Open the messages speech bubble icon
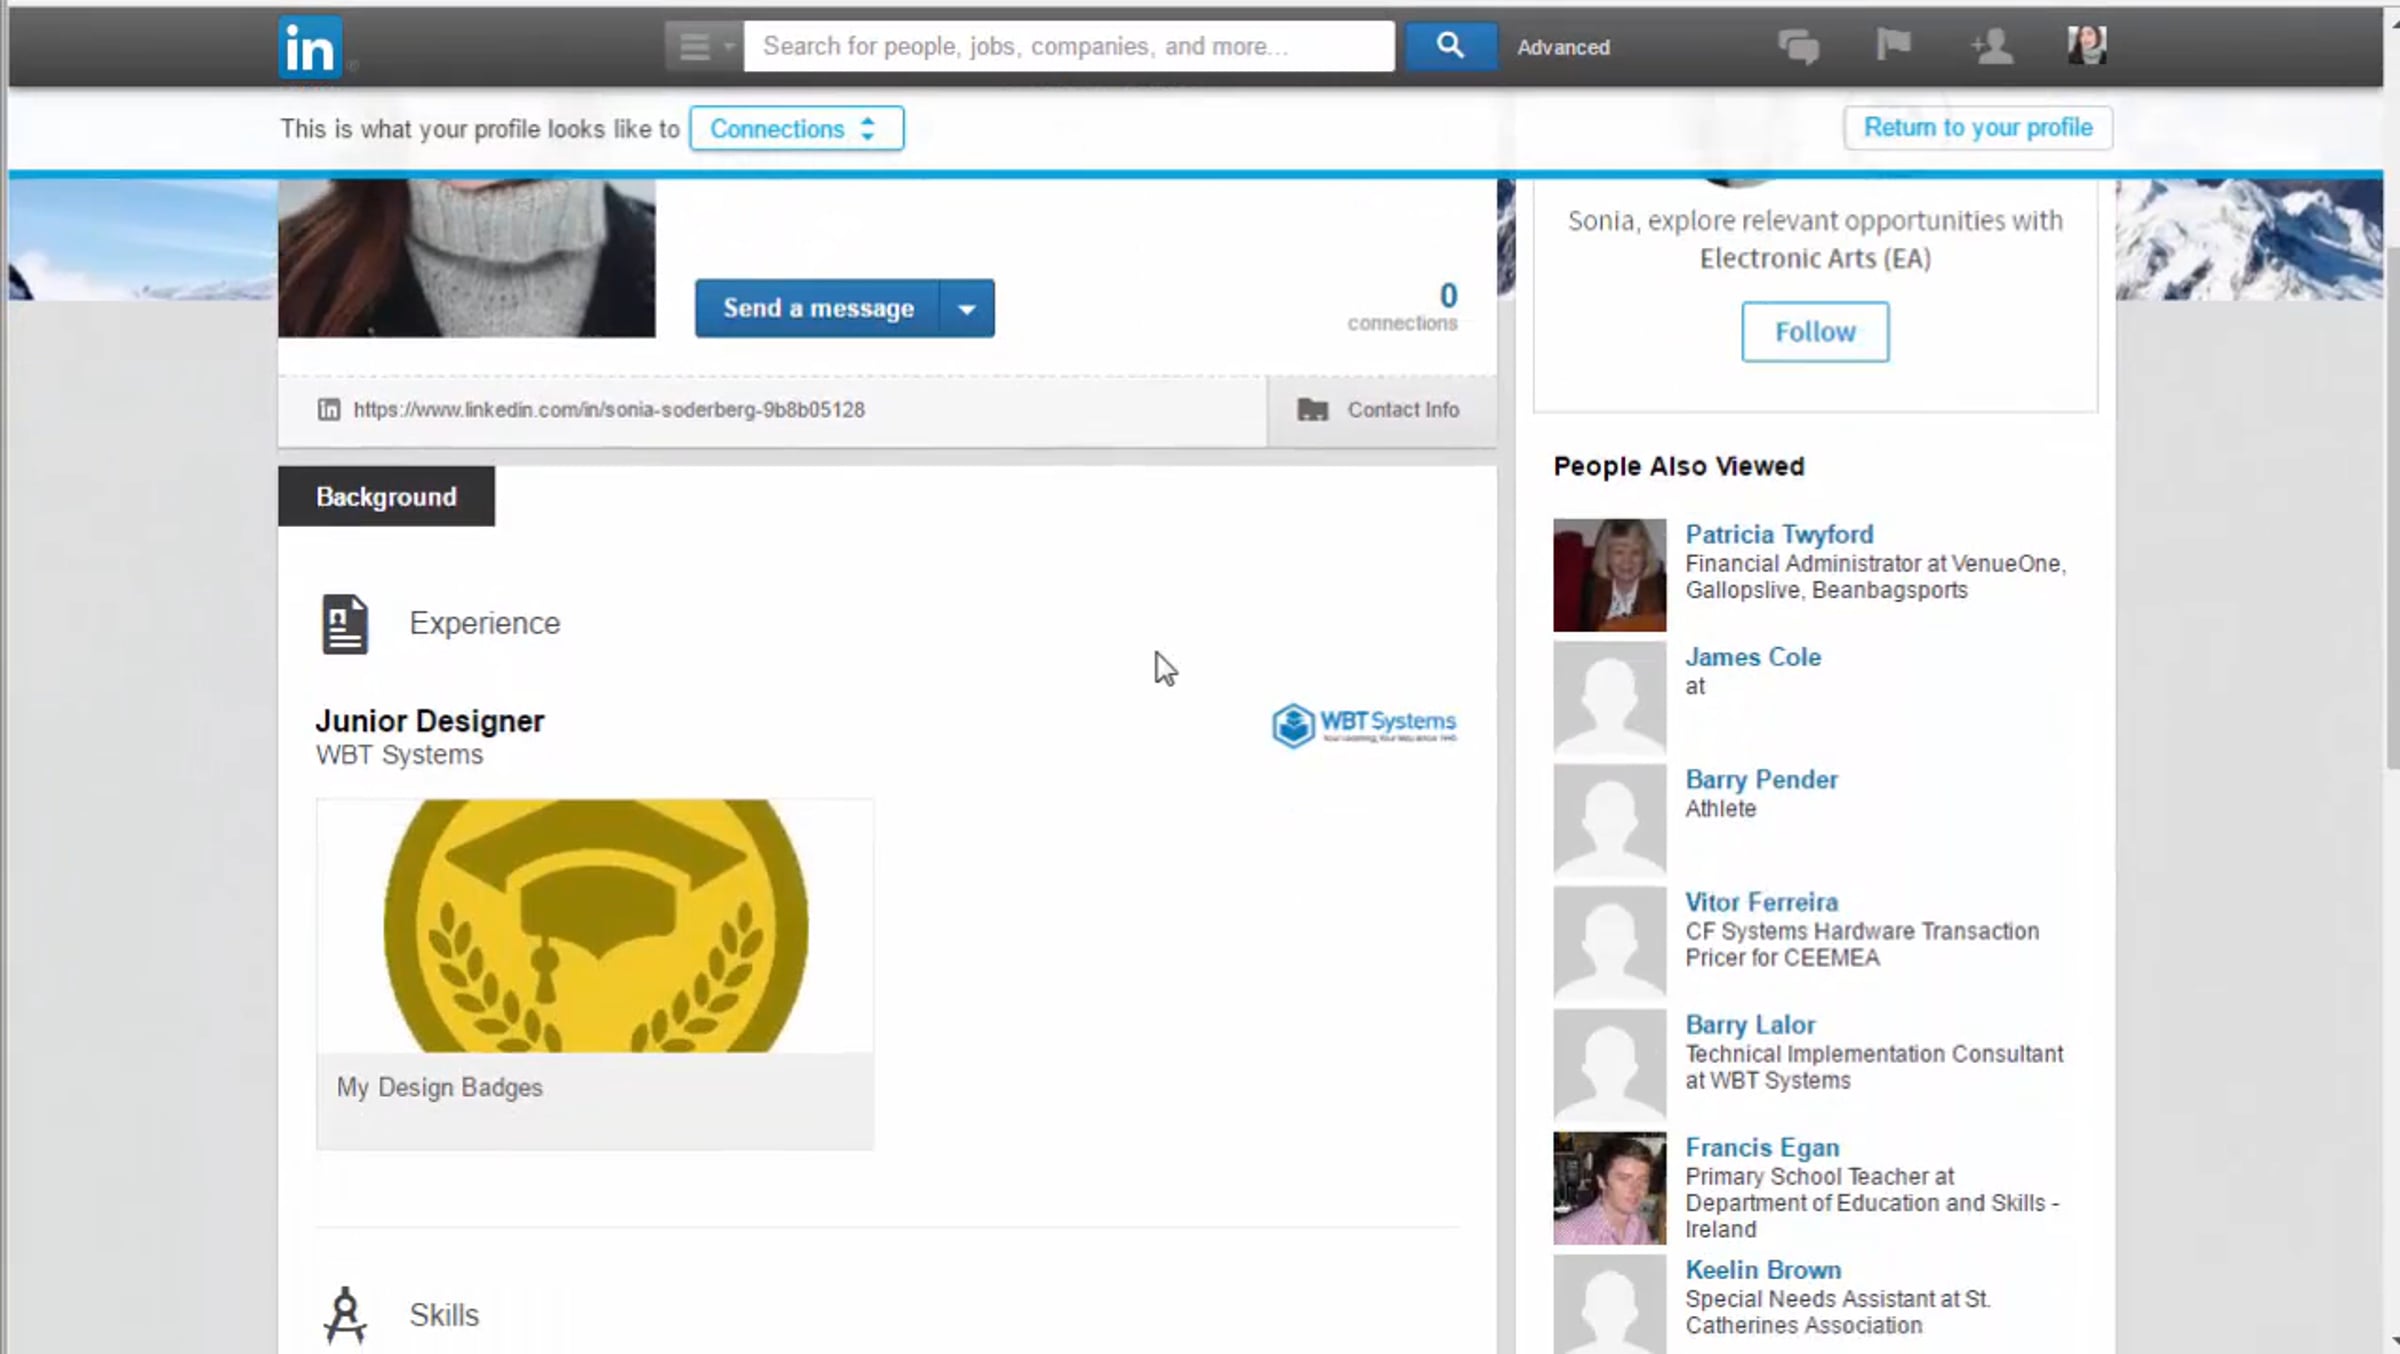Viewport: 2400px width, 1354px height. pyautogui.click(x=1798, y=46)
